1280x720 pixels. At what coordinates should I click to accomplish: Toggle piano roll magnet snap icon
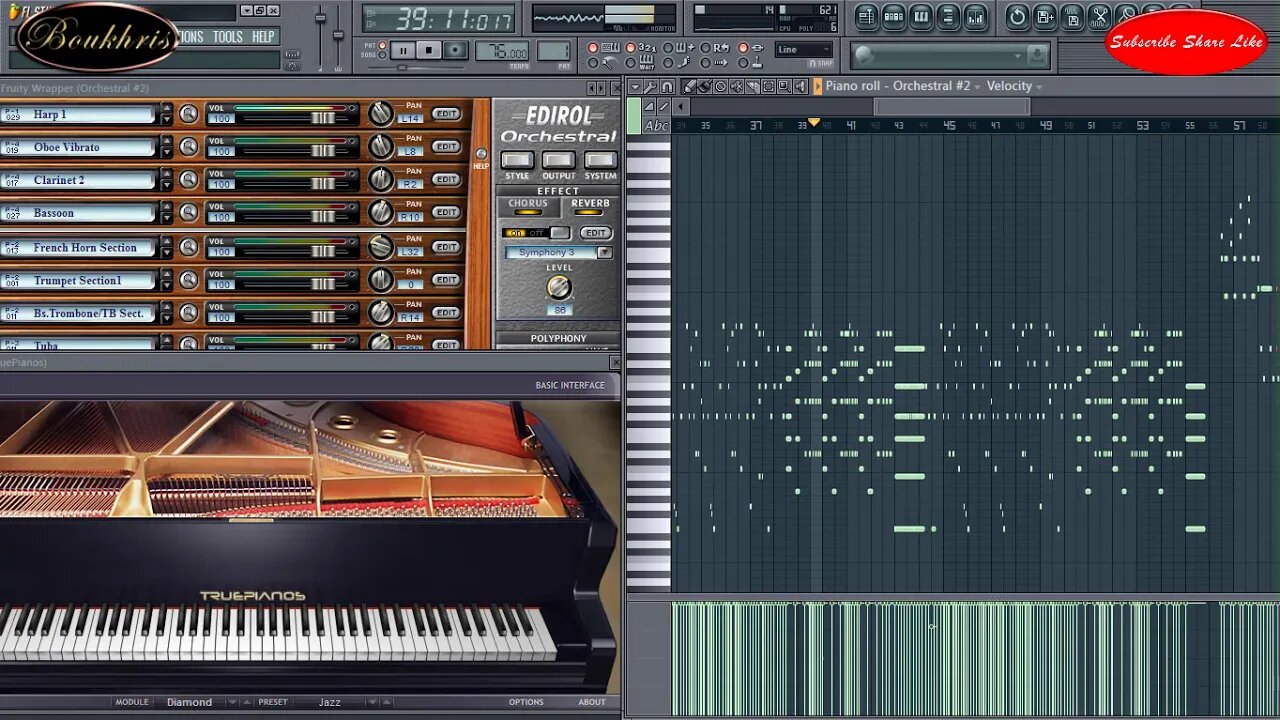[667, 86]
